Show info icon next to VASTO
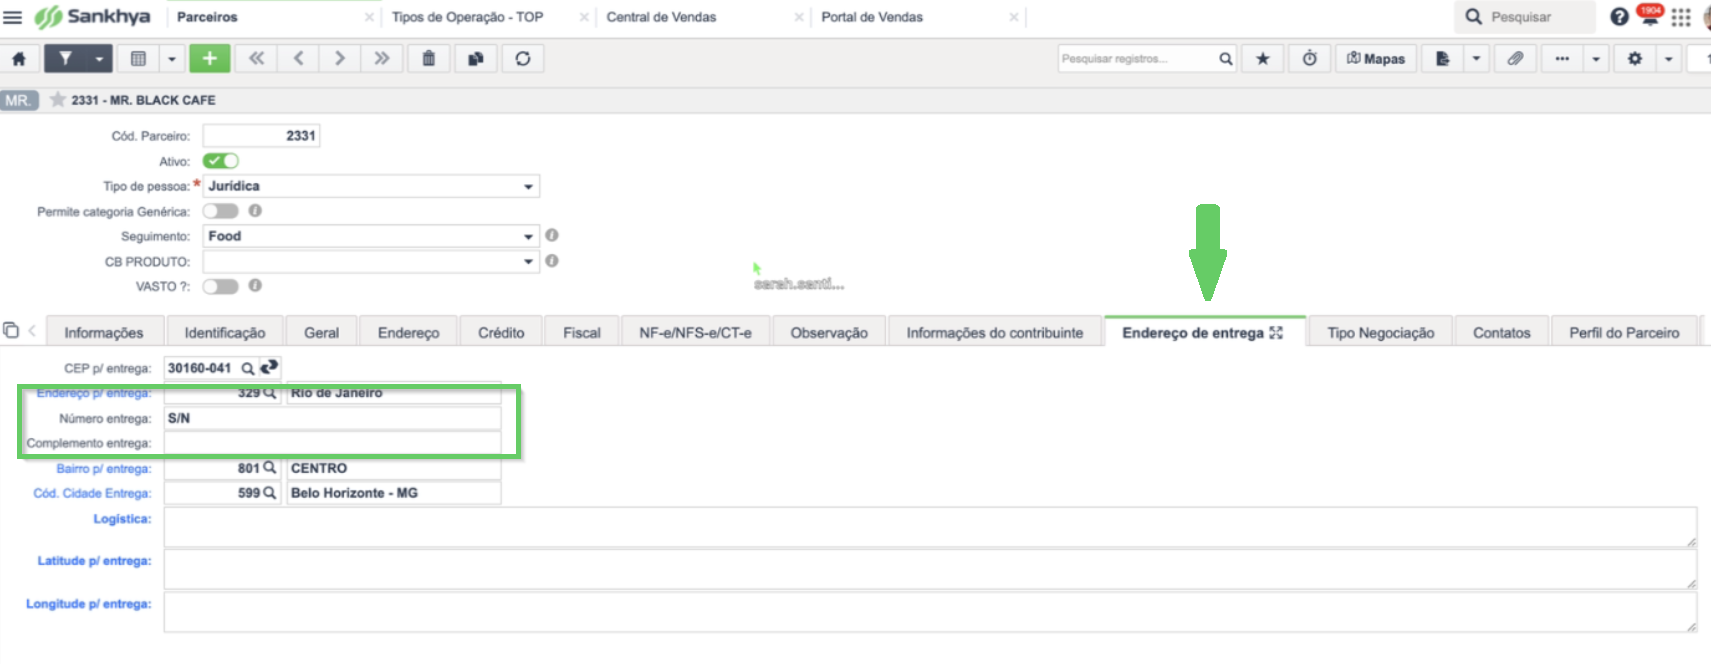The height and width of the screenshot is (664, 1711). pos(255,285)
